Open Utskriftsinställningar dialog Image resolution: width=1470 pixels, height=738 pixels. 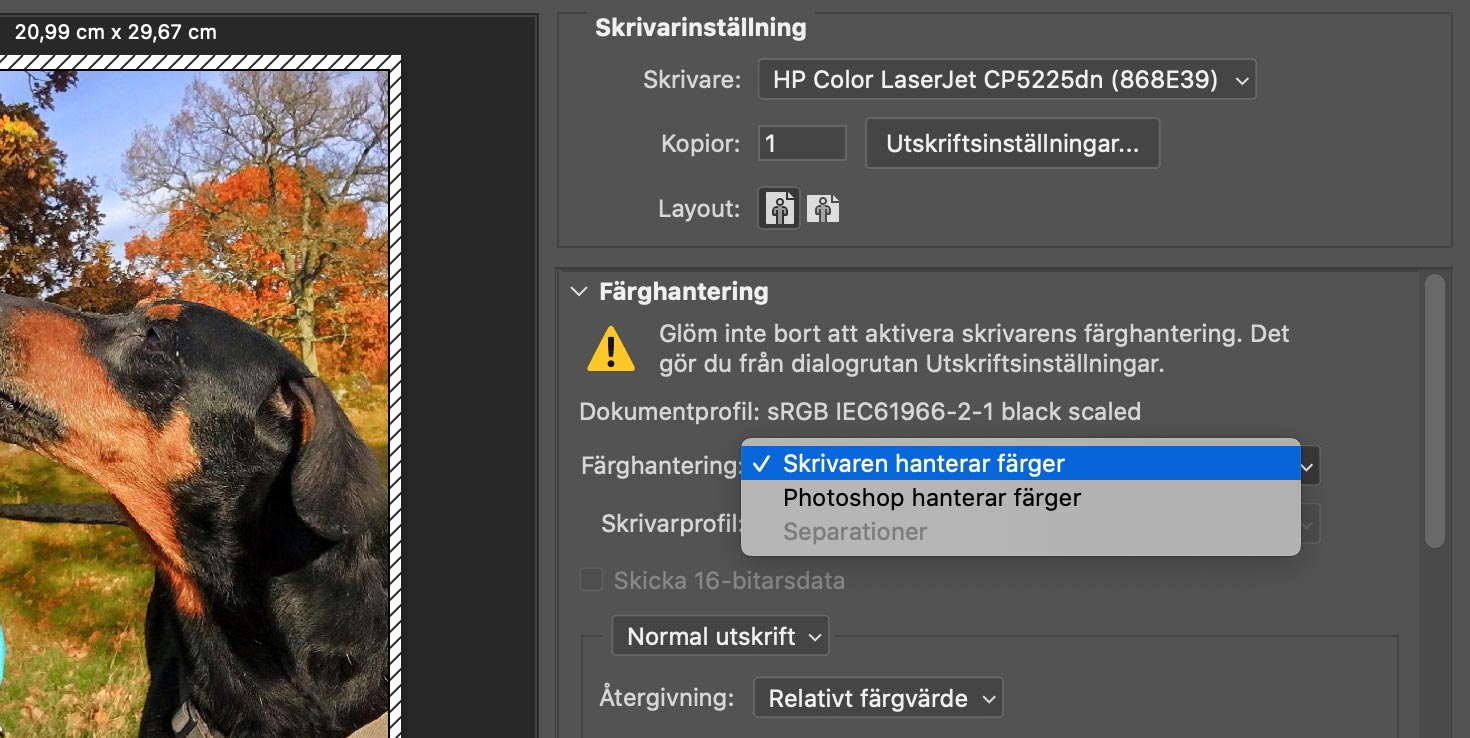click(x=1012, y=143)
